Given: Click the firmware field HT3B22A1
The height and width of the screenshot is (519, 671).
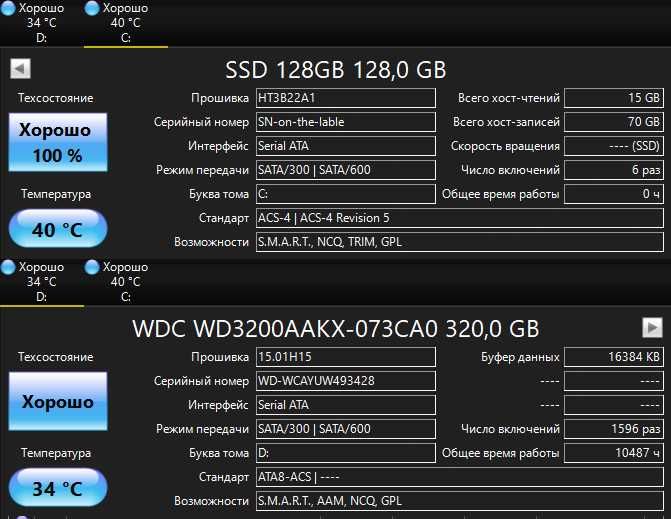Looking at the screenshot, I should [346, 98].
